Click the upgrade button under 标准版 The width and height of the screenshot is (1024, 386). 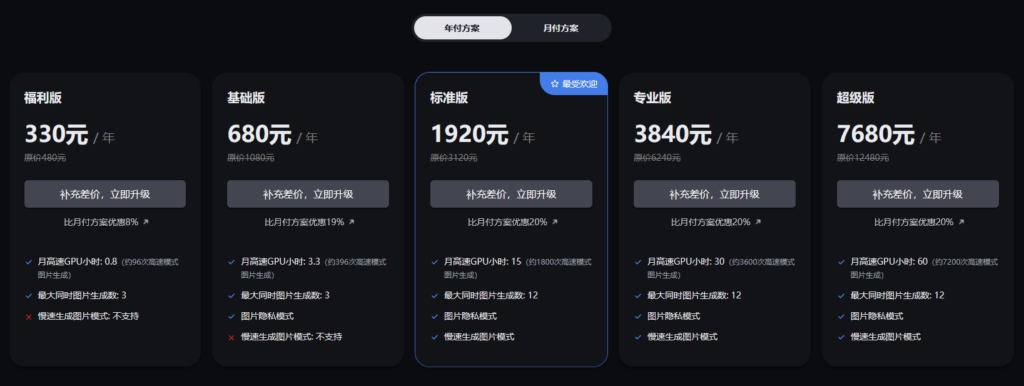click(x=511, y=194)
